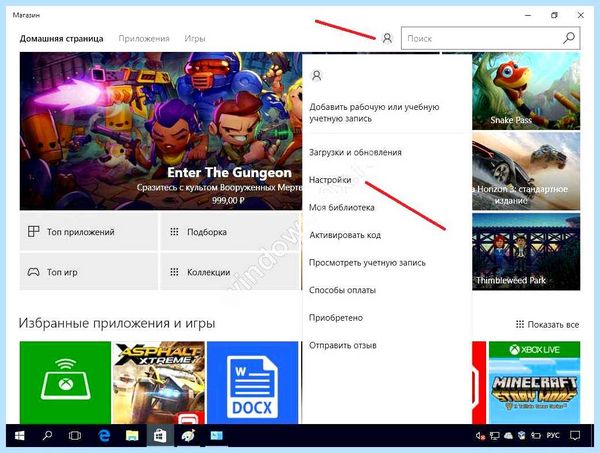Click the profile avatar inside the dropdown menu
Screen dimensions: 600x453
click(316, 75)
